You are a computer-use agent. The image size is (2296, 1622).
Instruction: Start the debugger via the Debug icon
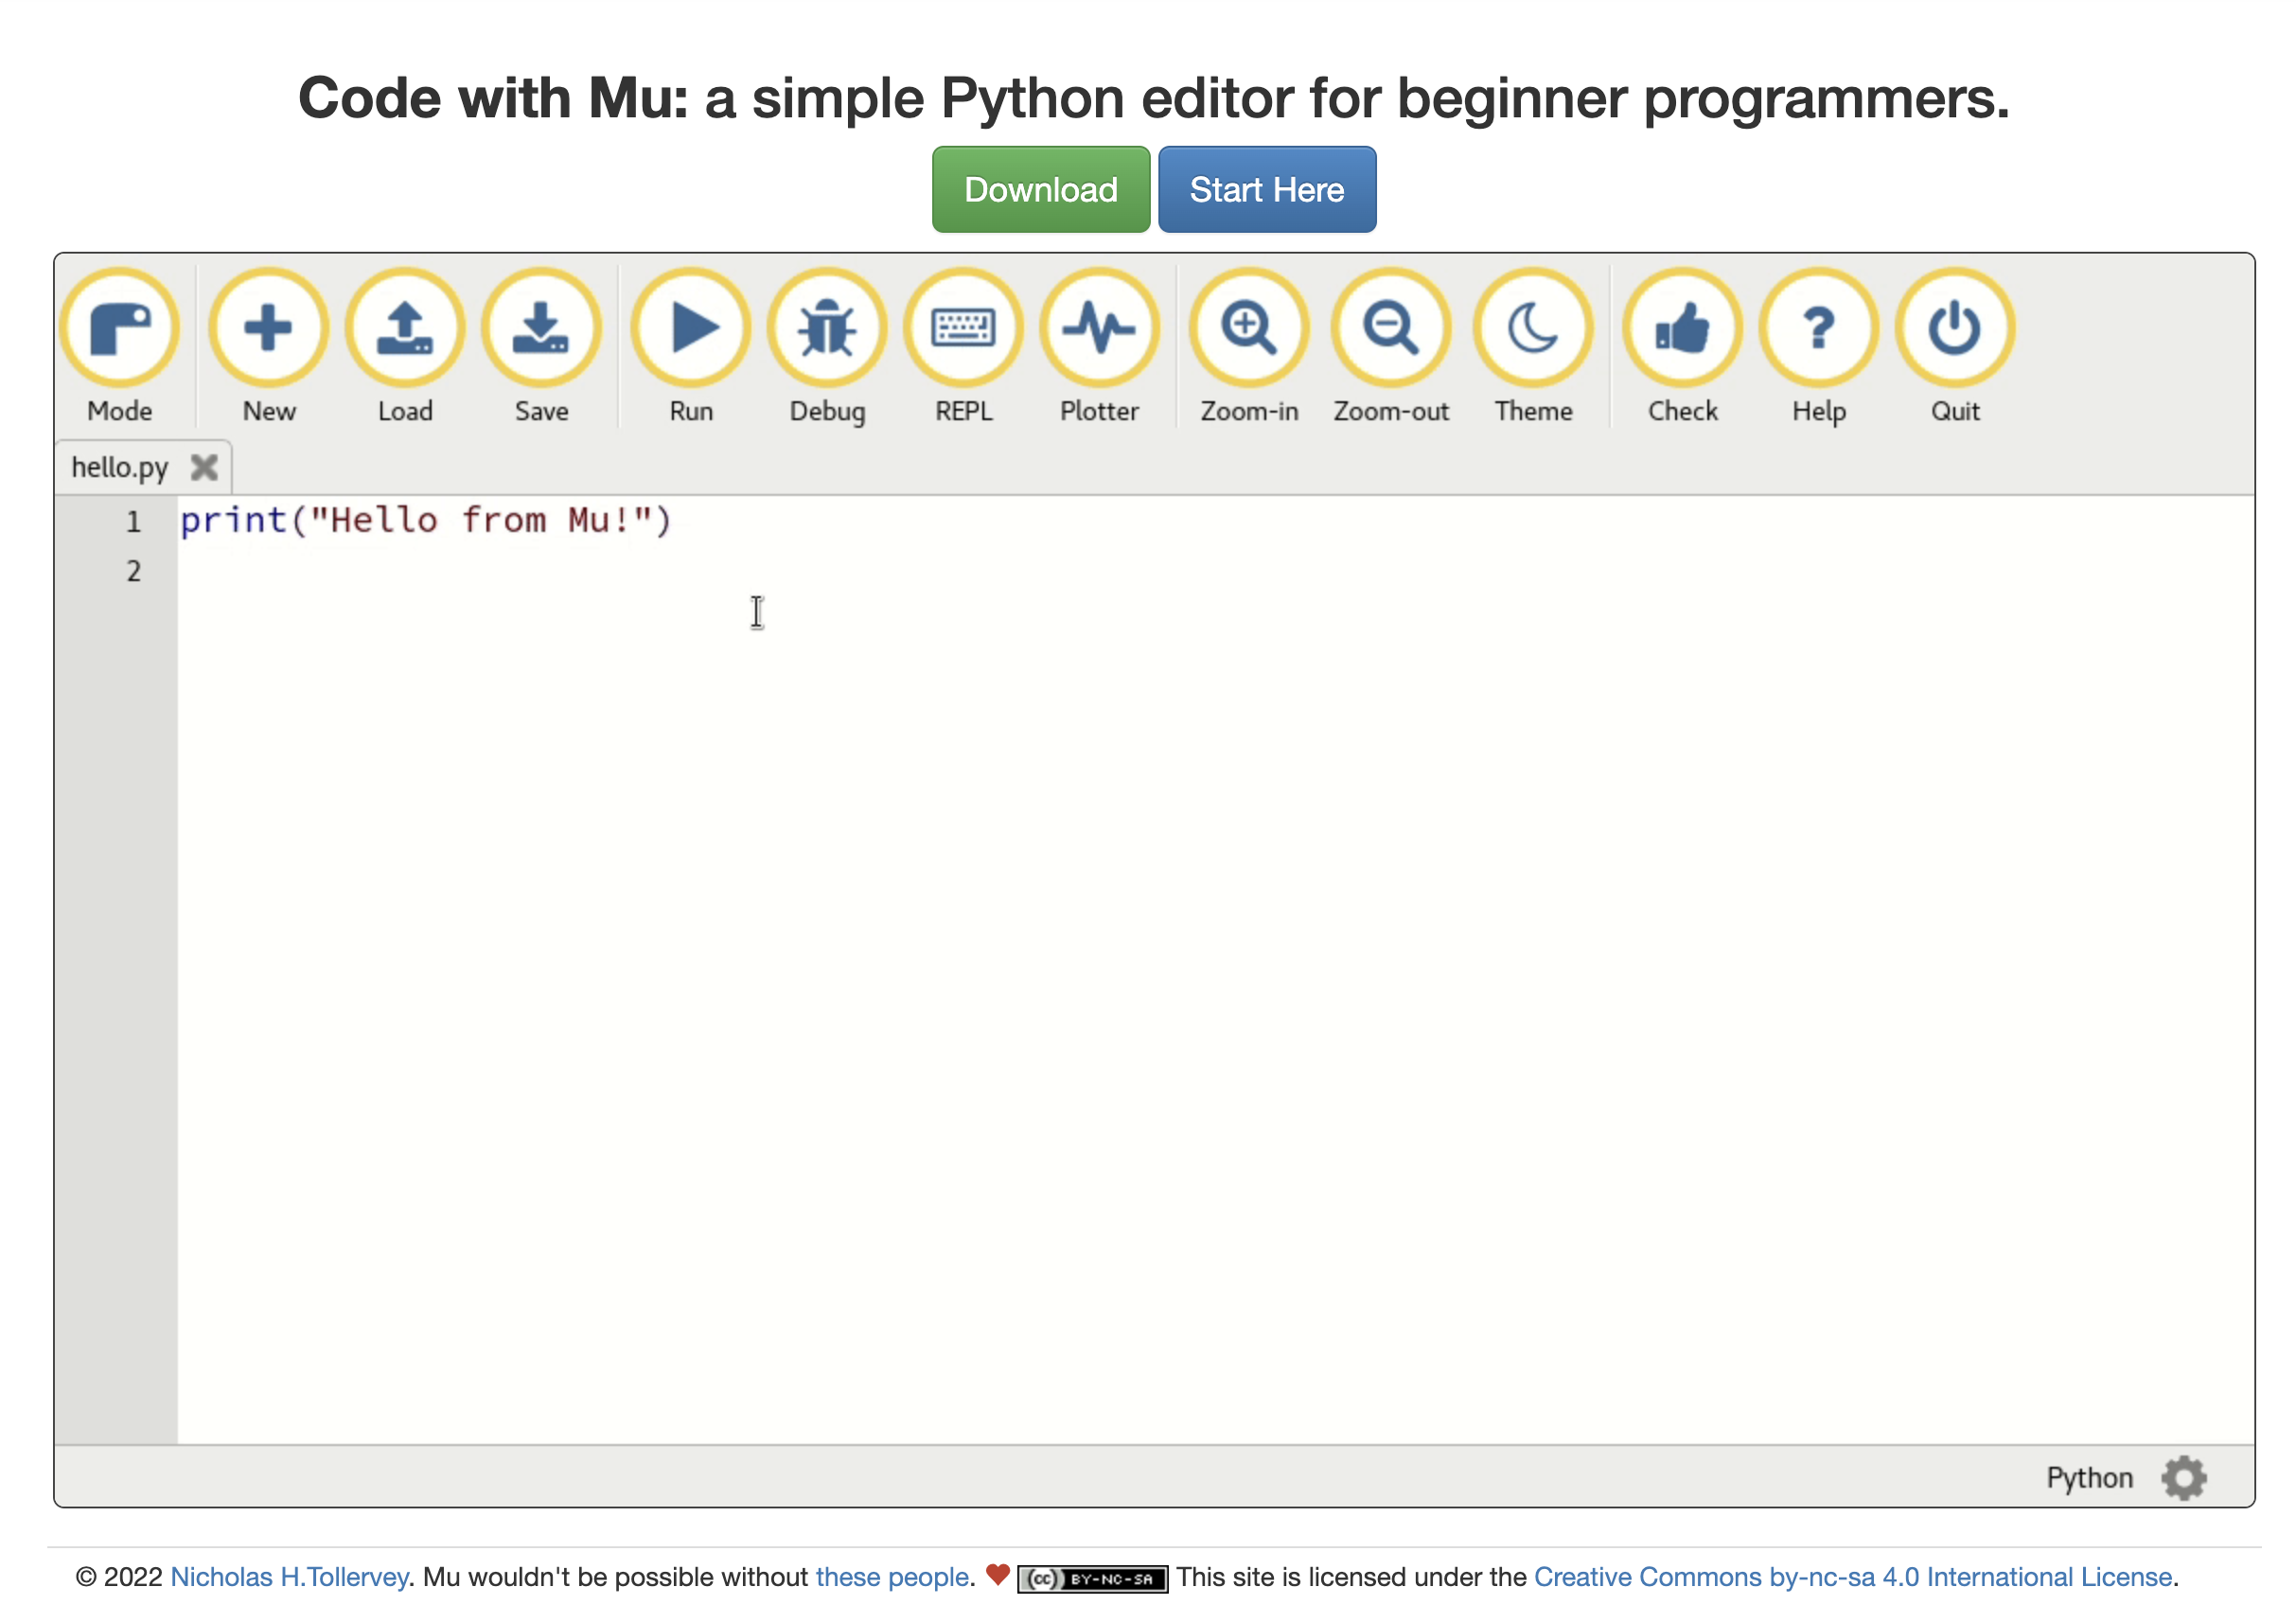pos(827,327)
